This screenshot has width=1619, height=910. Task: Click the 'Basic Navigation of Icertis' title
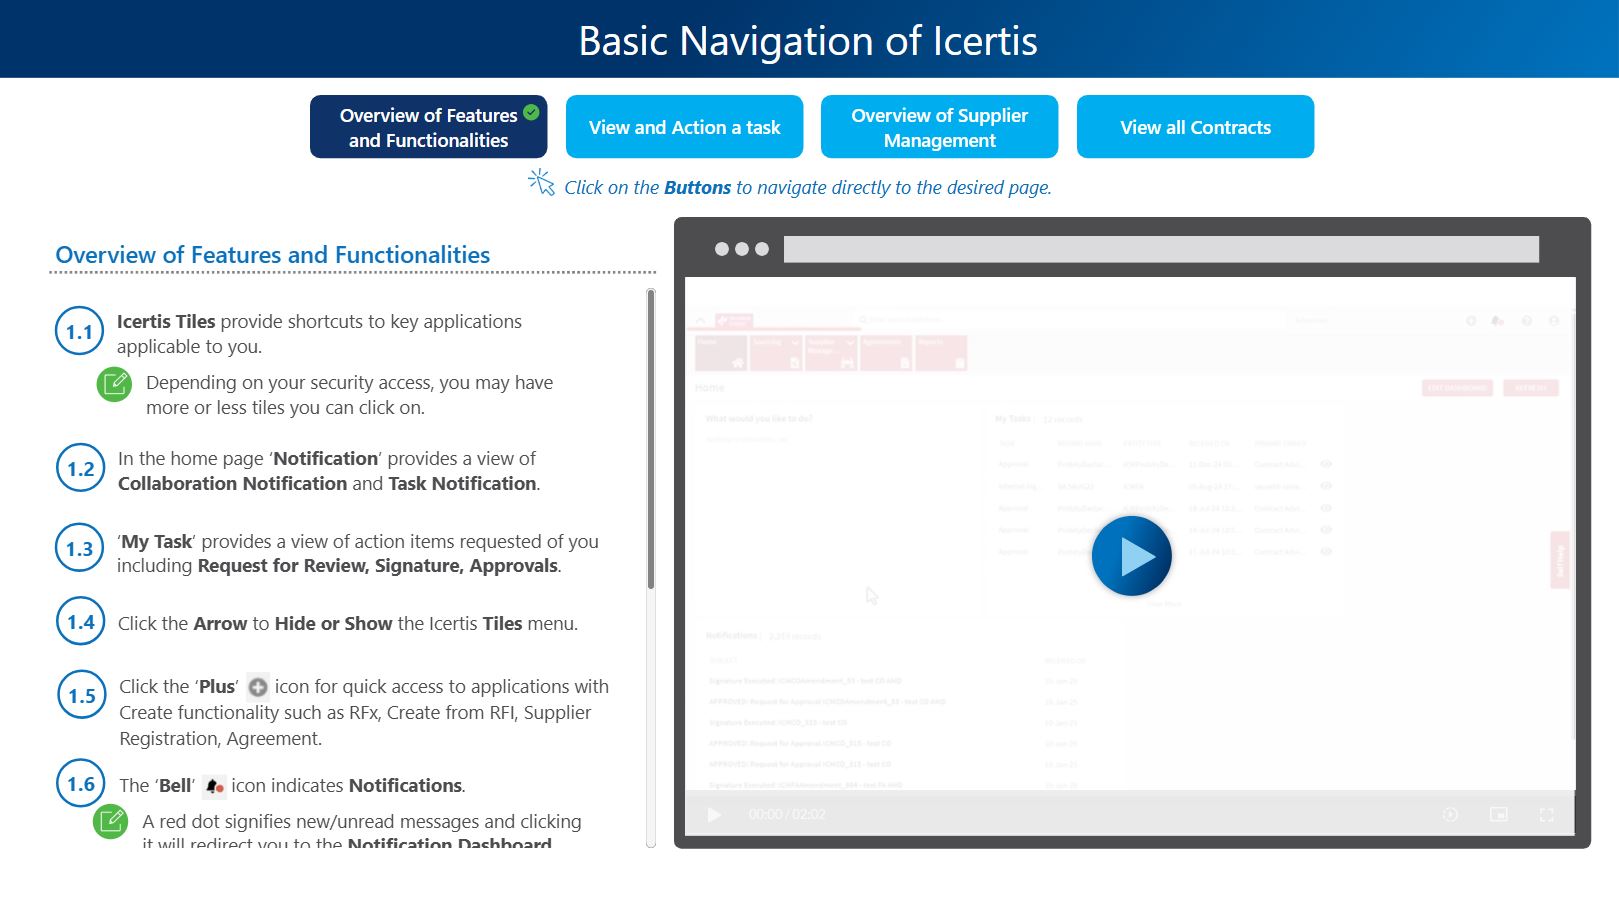[808, 41]
